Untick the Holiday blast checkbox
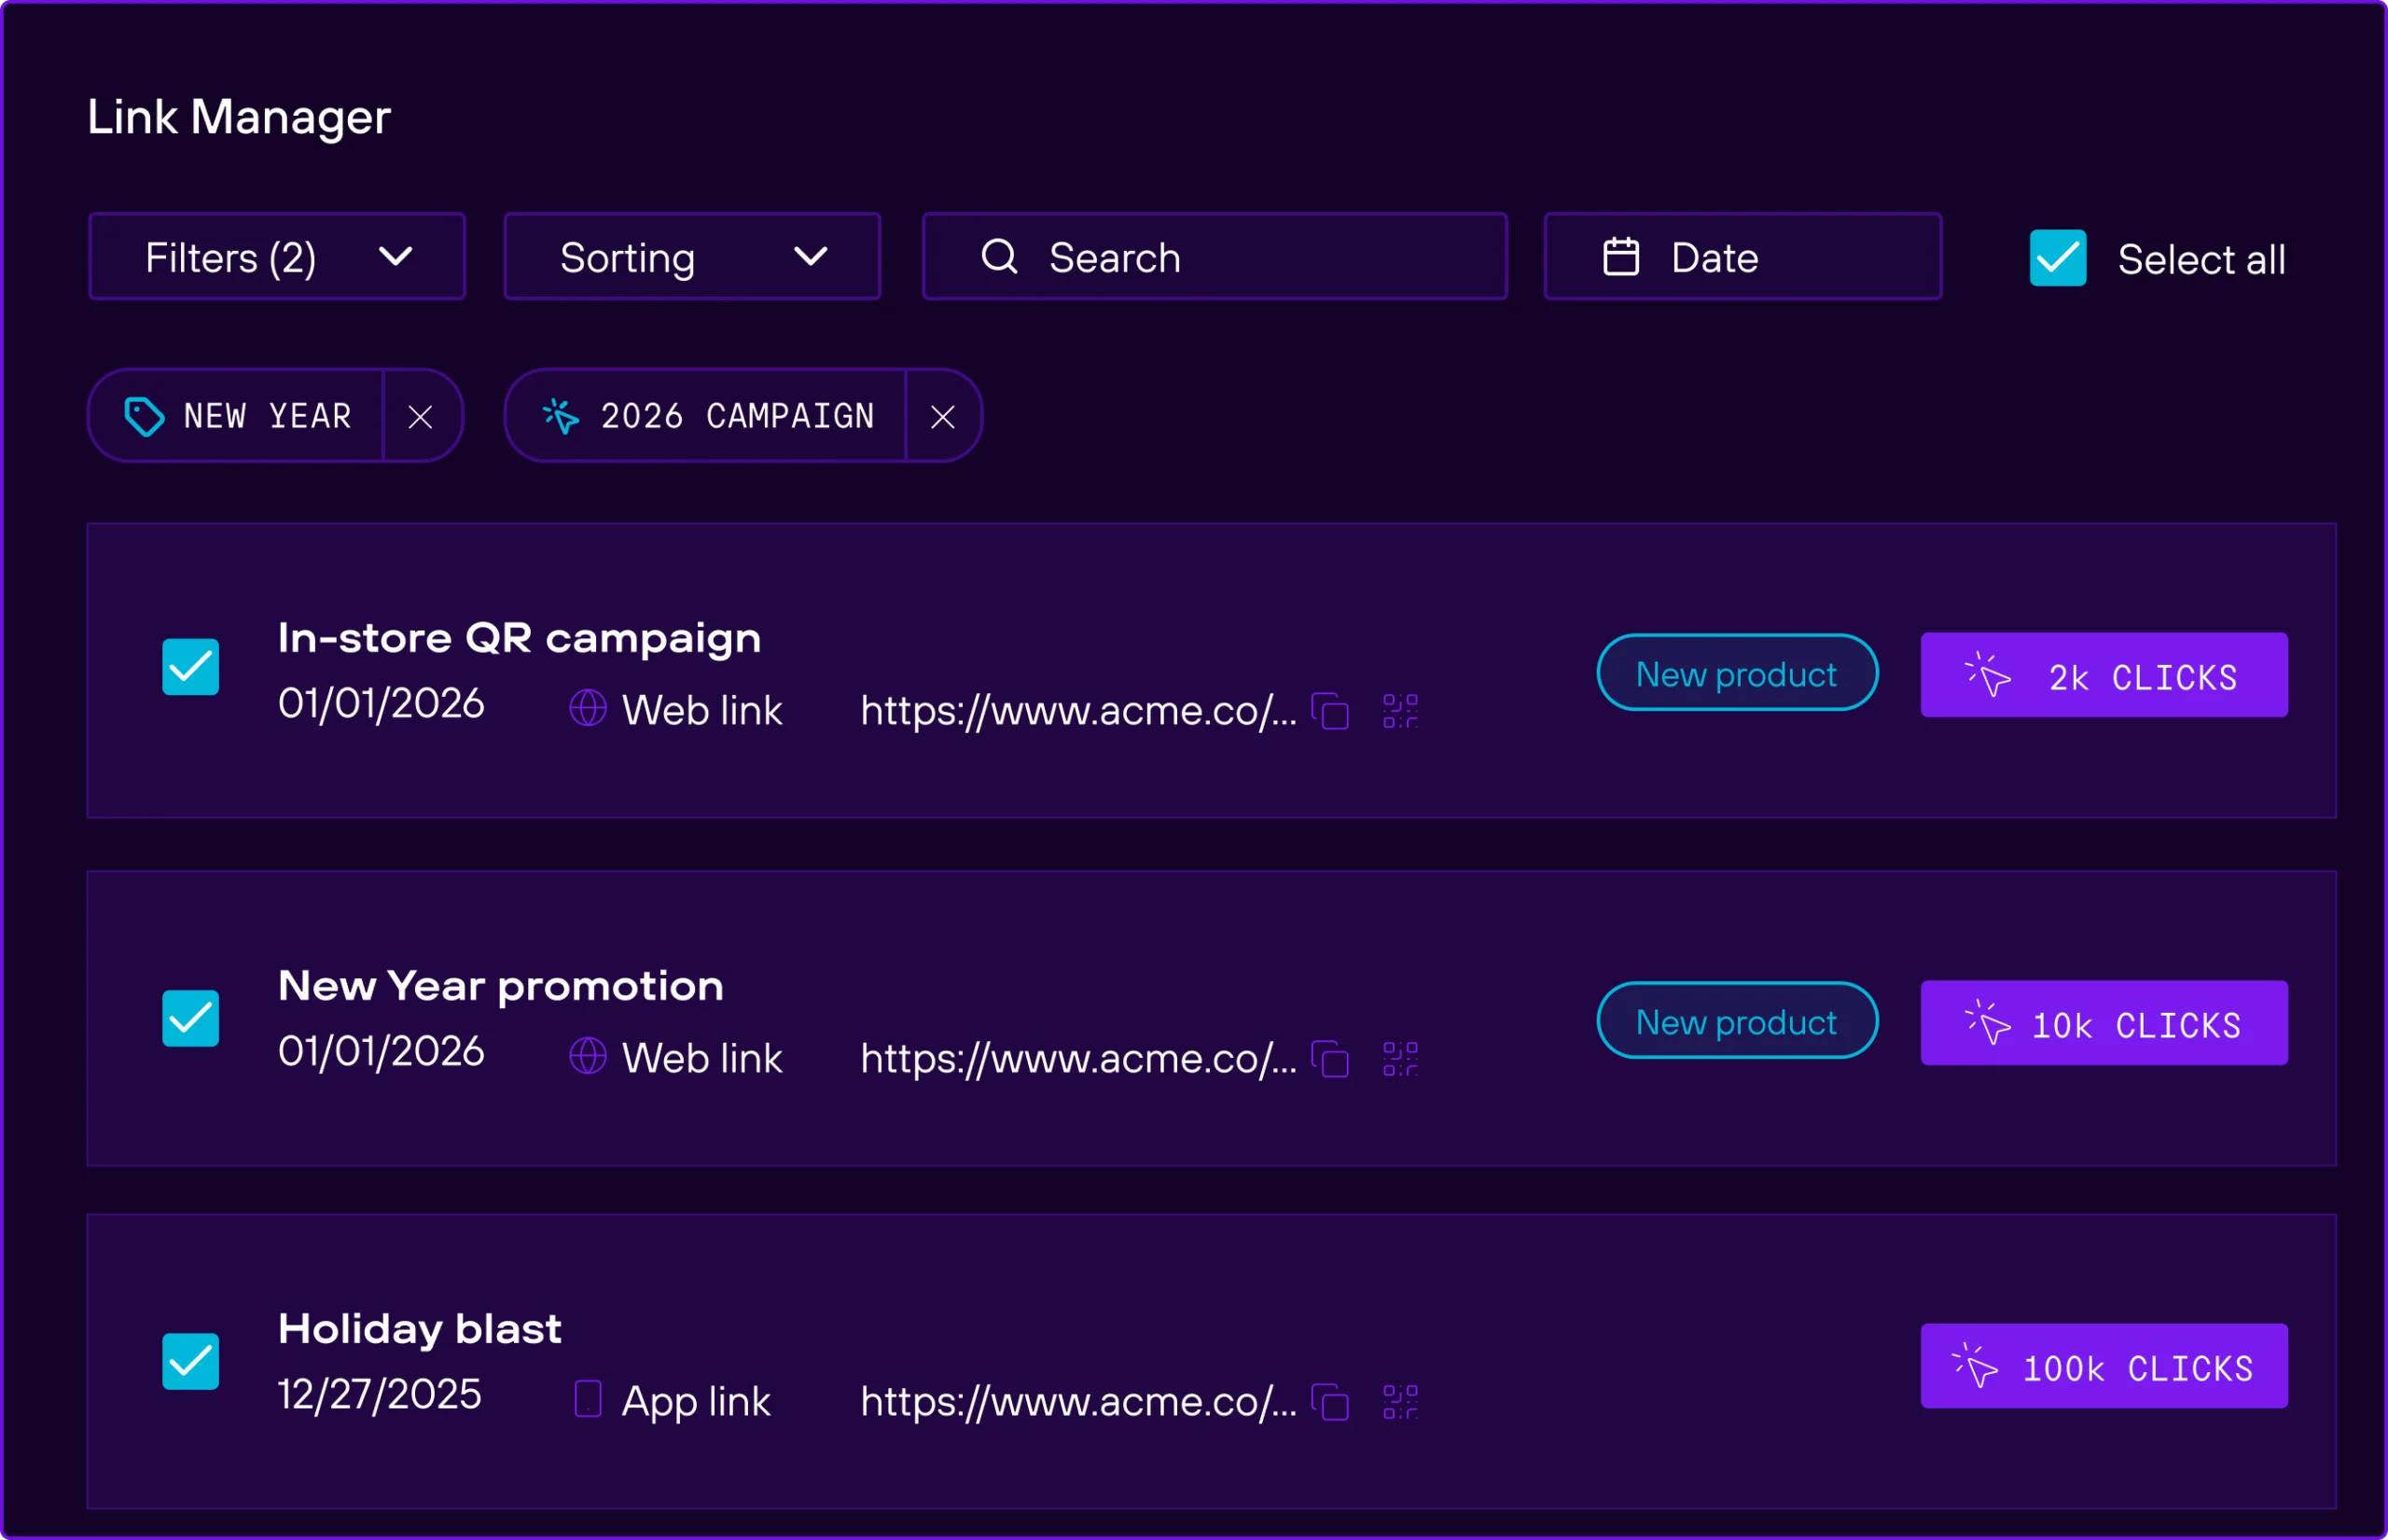 click(x=191, y=1361)
